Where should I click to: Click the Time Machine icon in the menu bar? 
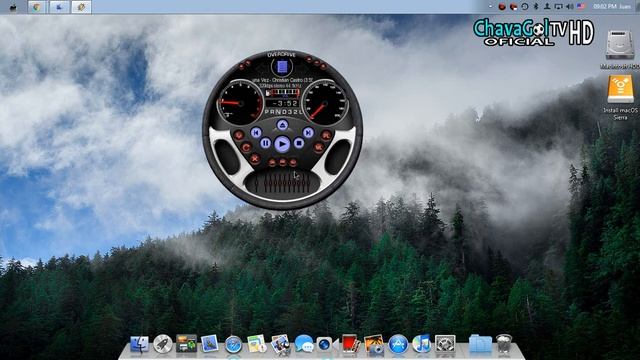525,7
